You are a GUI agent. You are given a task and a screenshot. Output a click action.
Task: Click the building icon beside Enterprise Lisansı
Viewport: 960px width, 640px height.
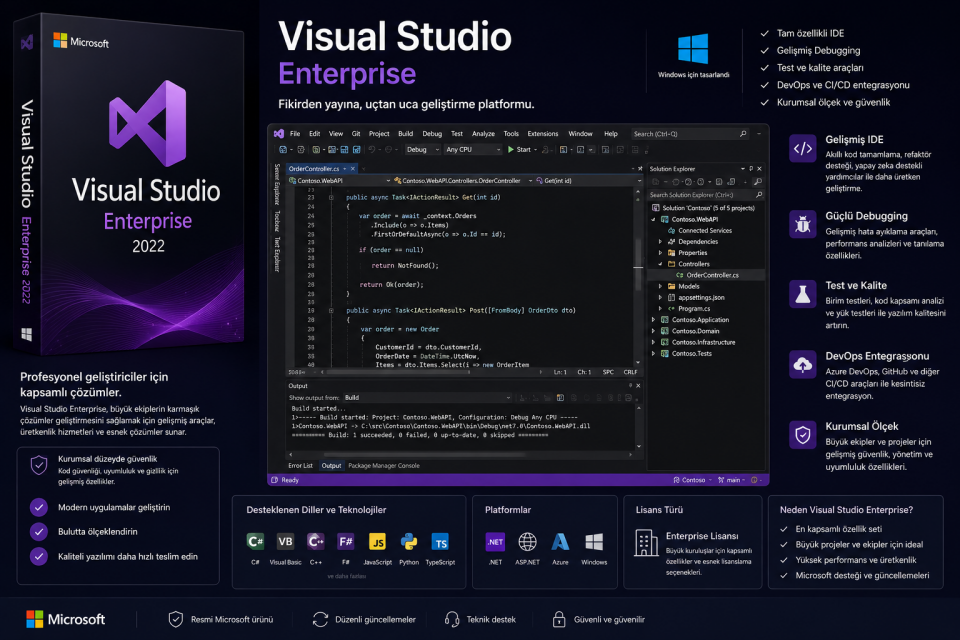[x=646, y=543]
